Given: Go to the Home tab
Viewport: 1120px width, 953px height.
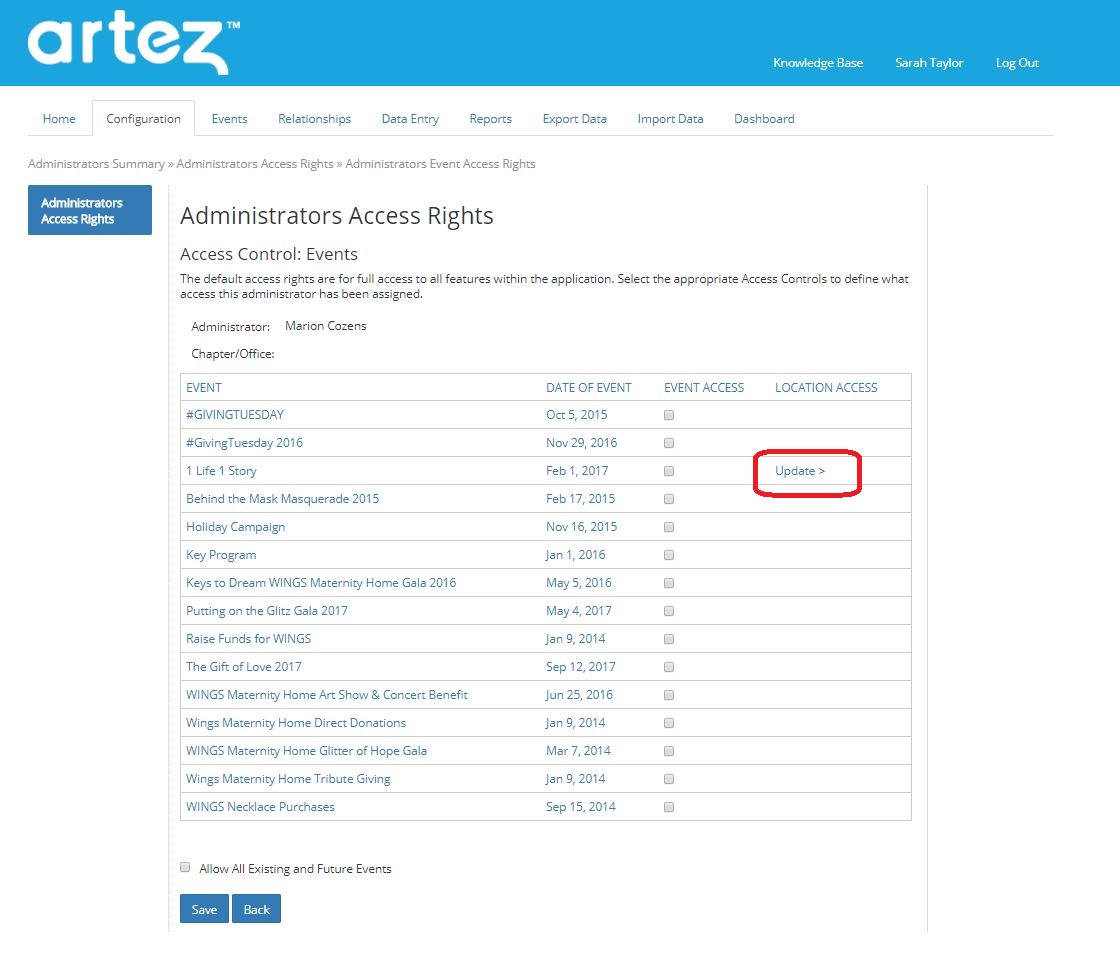Looking at the screenshot, I should [x=59, y=119].
